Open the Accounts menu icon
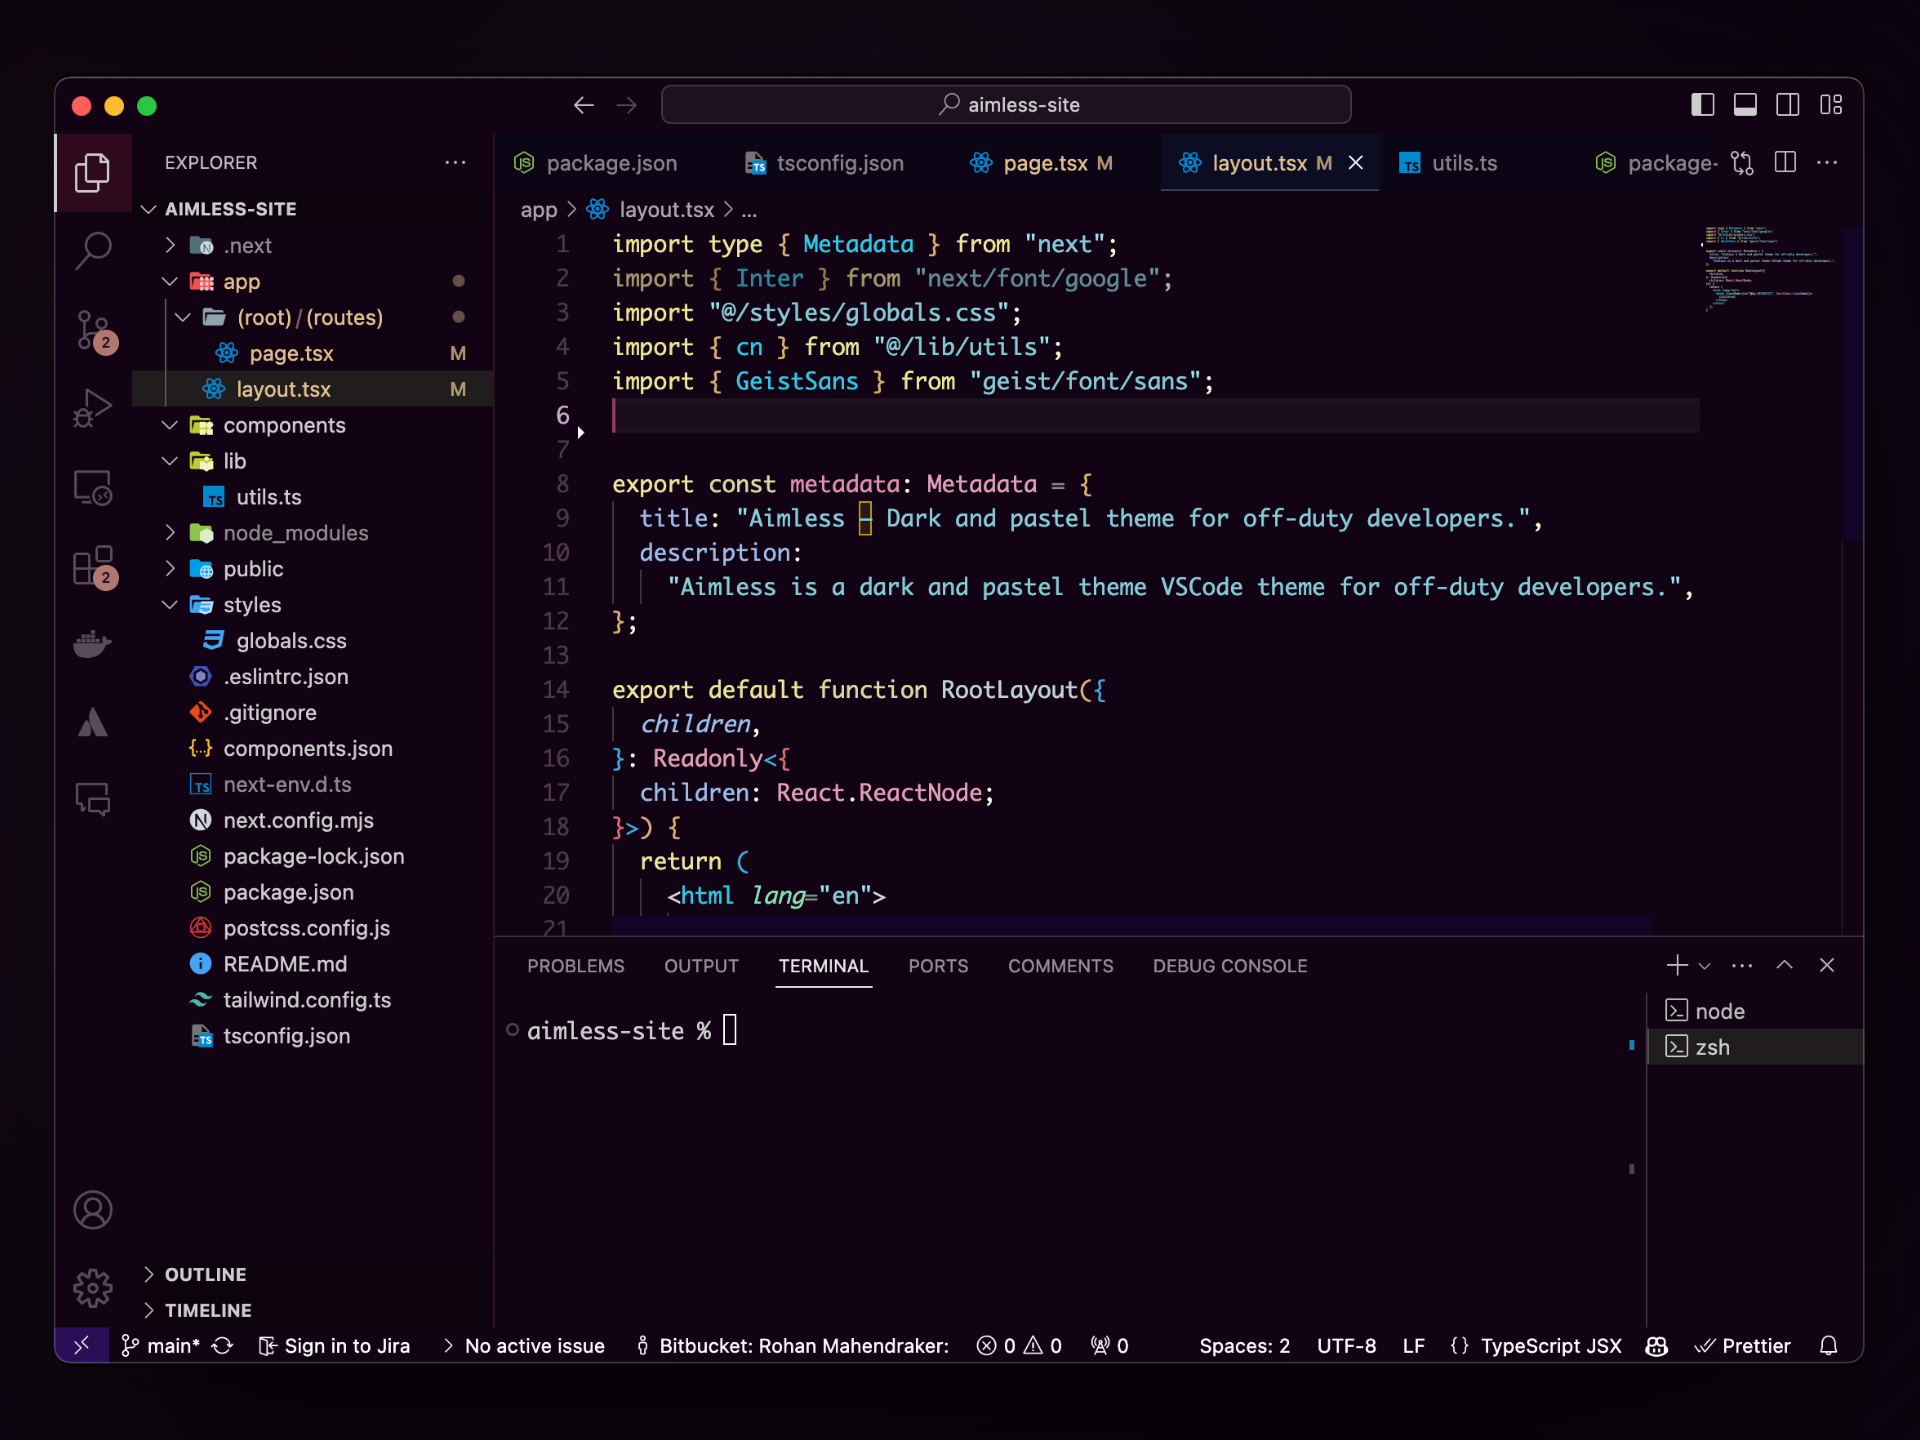This screenshot has width=1920, height=1440. pos(92,1210)
